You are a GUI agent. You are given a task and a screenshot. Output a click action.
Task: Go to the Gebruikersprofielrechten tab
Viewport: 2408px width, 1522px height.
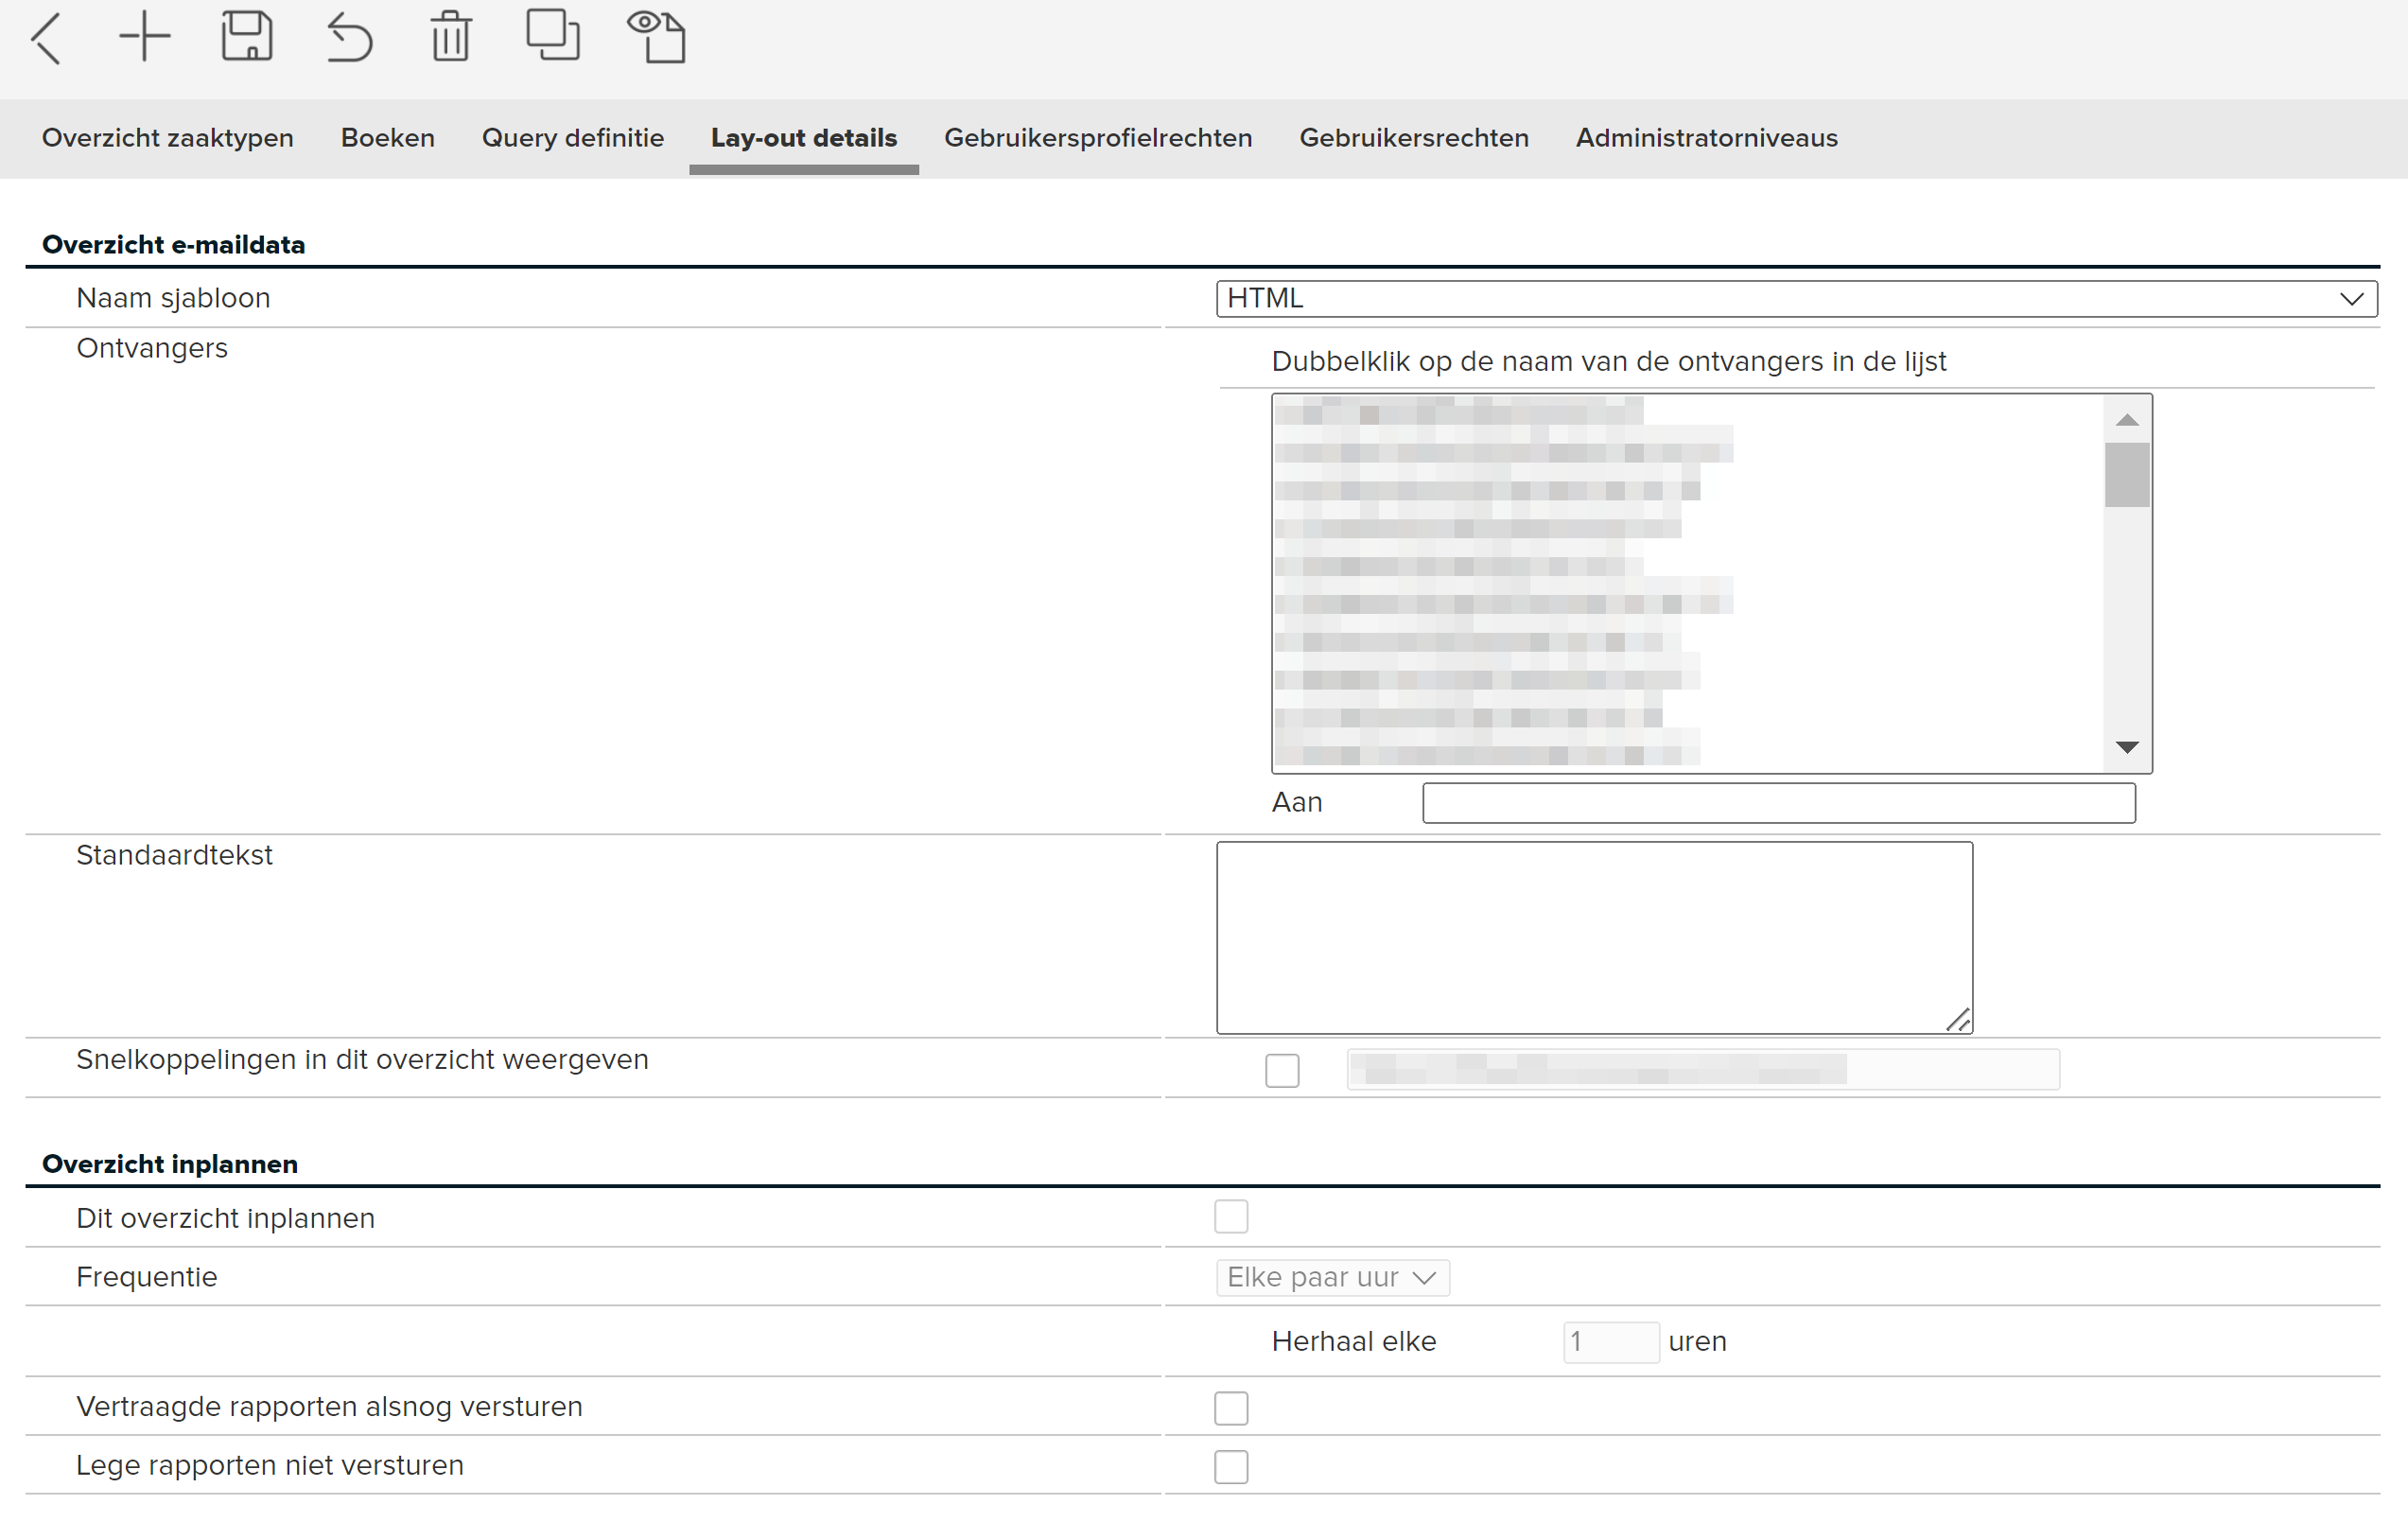1098,138
